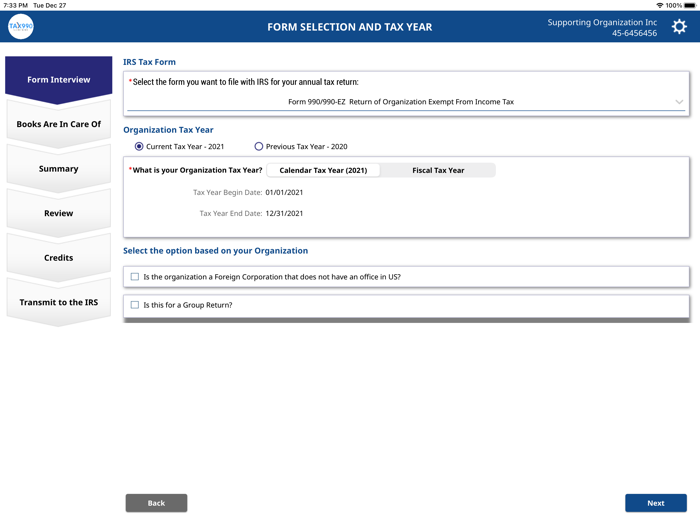Open the IRS form selection dropdown
The image size is (700, 525).
point(406,102)
